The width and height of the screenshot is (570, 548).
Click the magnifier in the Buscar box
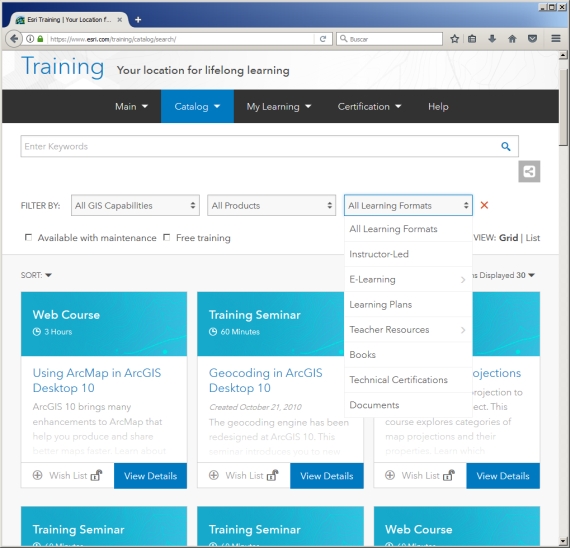coord(343,39)
